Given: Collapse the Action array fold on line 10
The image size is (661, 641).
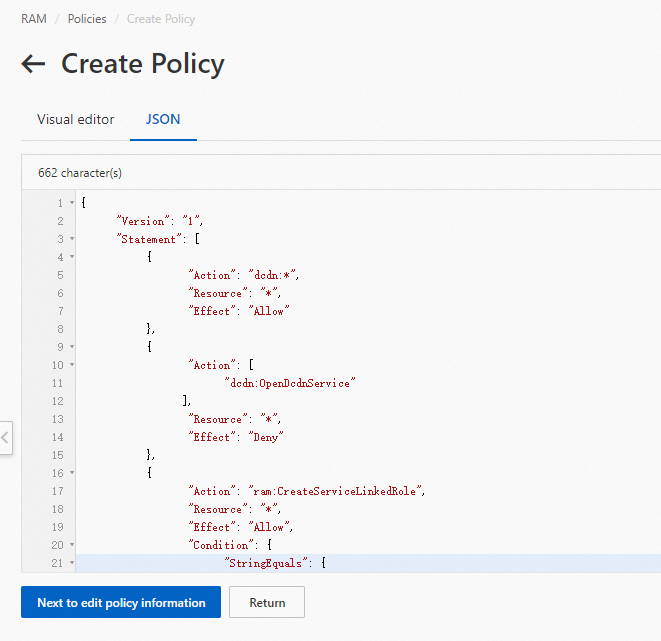Looking at the screenshot, I should point(72,365).
